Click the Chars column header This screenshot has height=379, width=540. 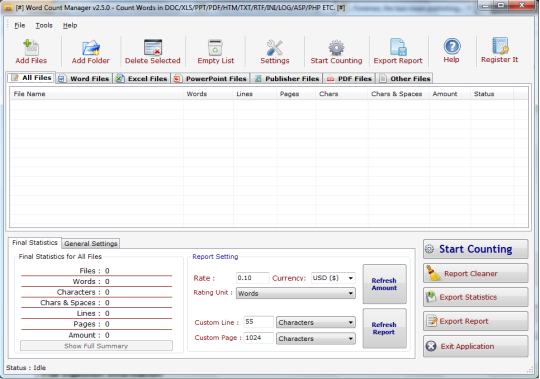pos(342,94)
